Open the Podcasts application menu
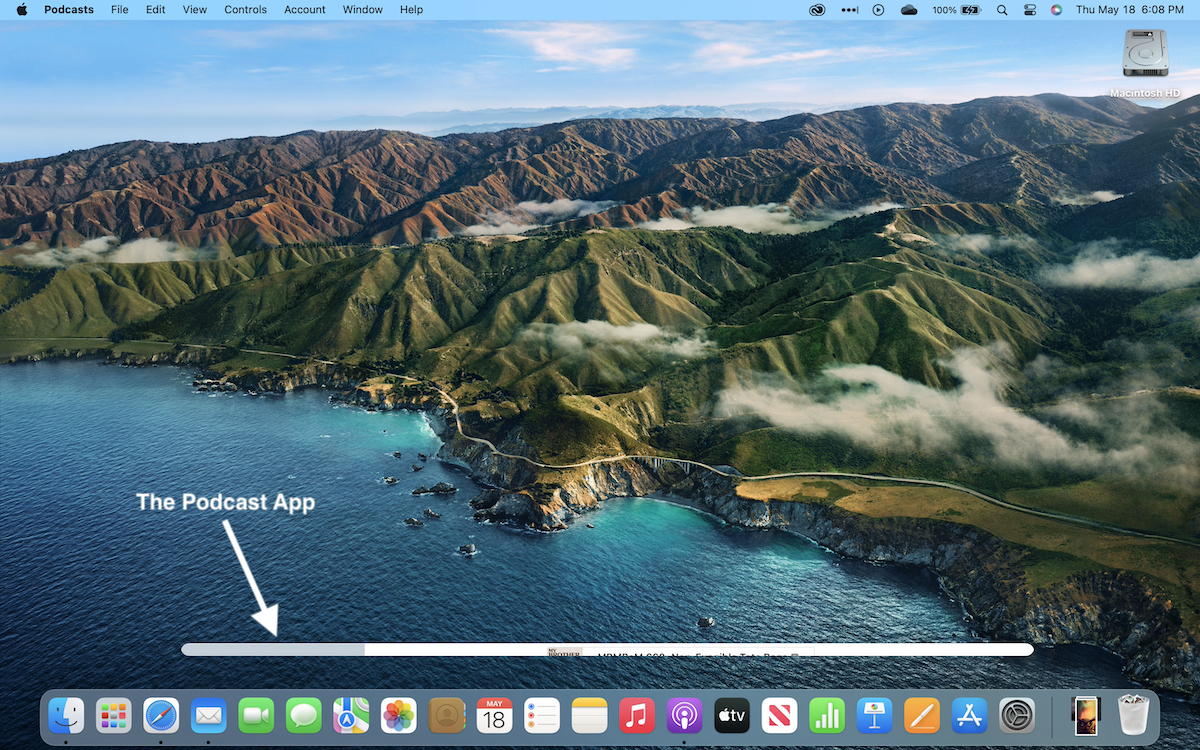This screenshot has height=750, width=1200. click(x=69, y=9)
